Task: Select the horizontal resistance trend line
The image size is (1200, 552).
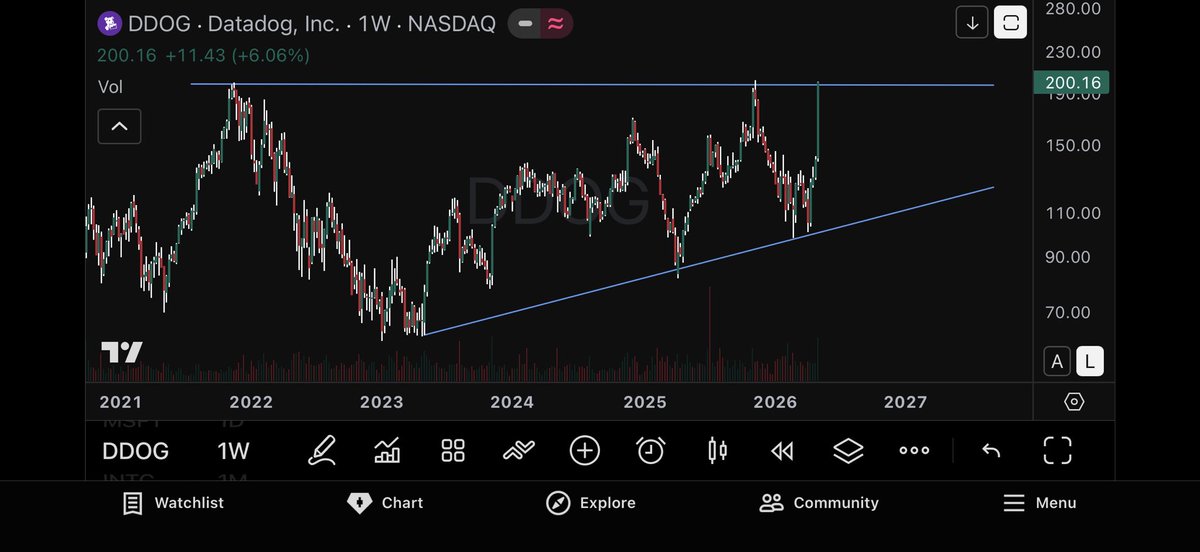Action: (x=592, y=85)
